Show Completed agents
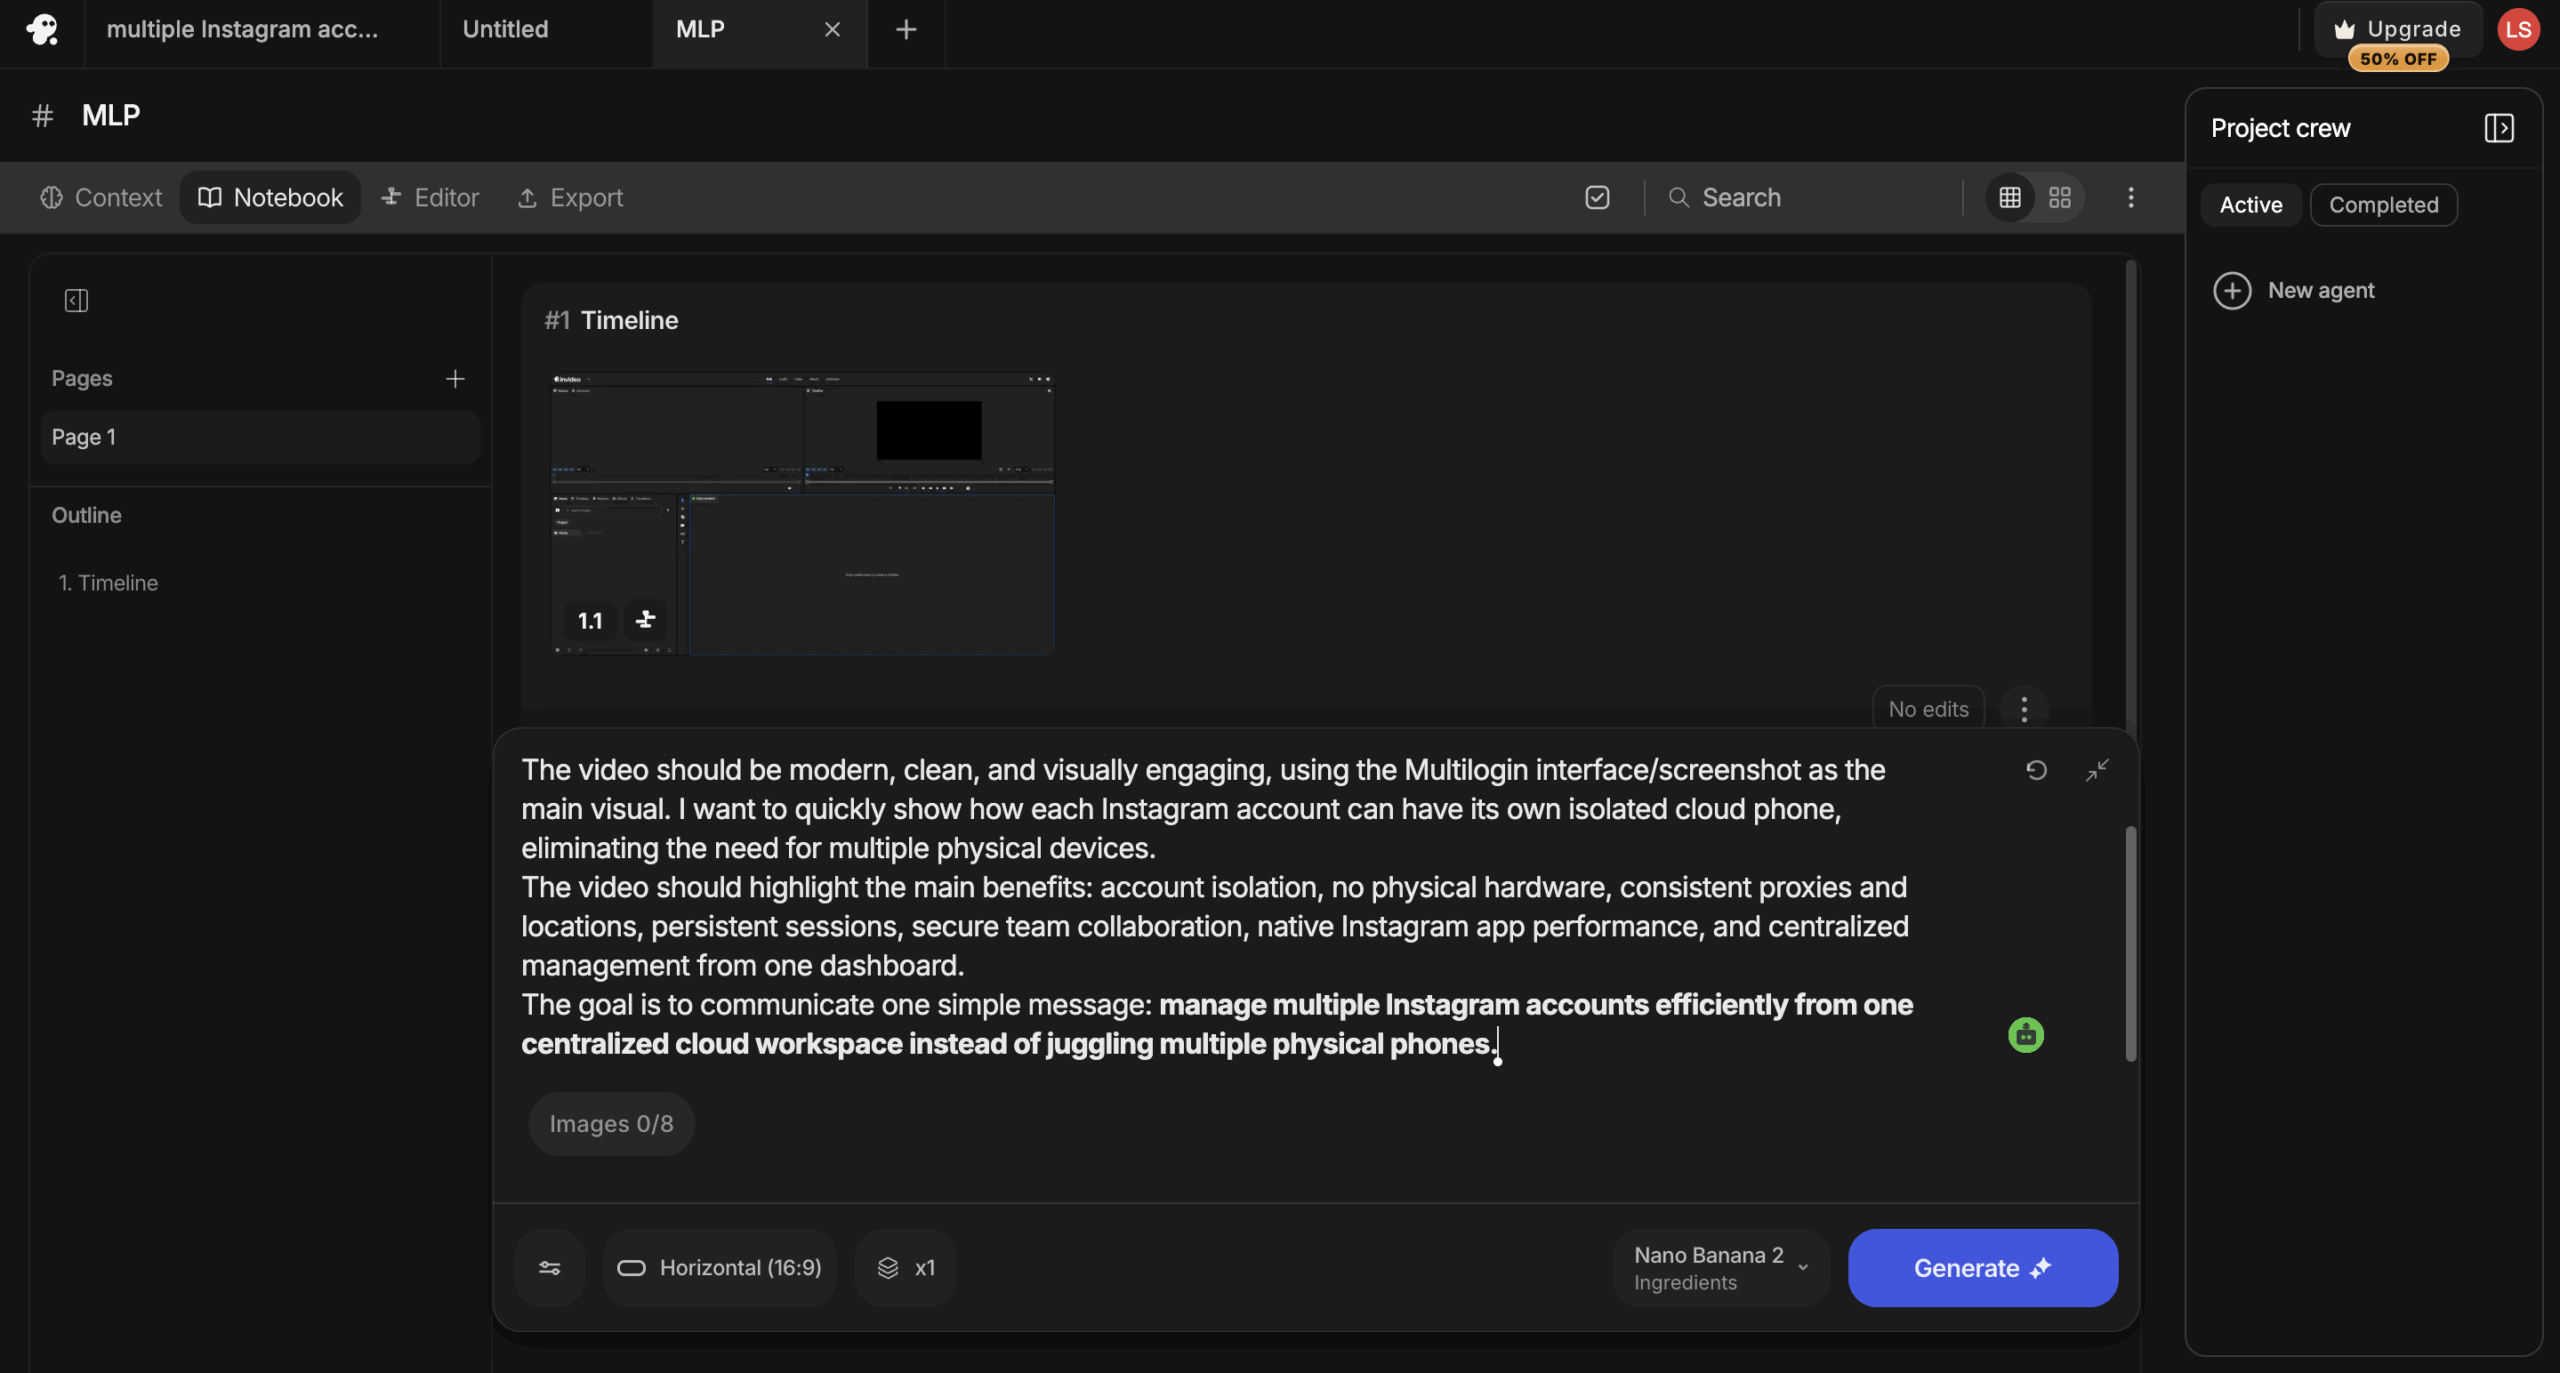Viewport: 2560px width, 1373px height. click(2384, 205)
